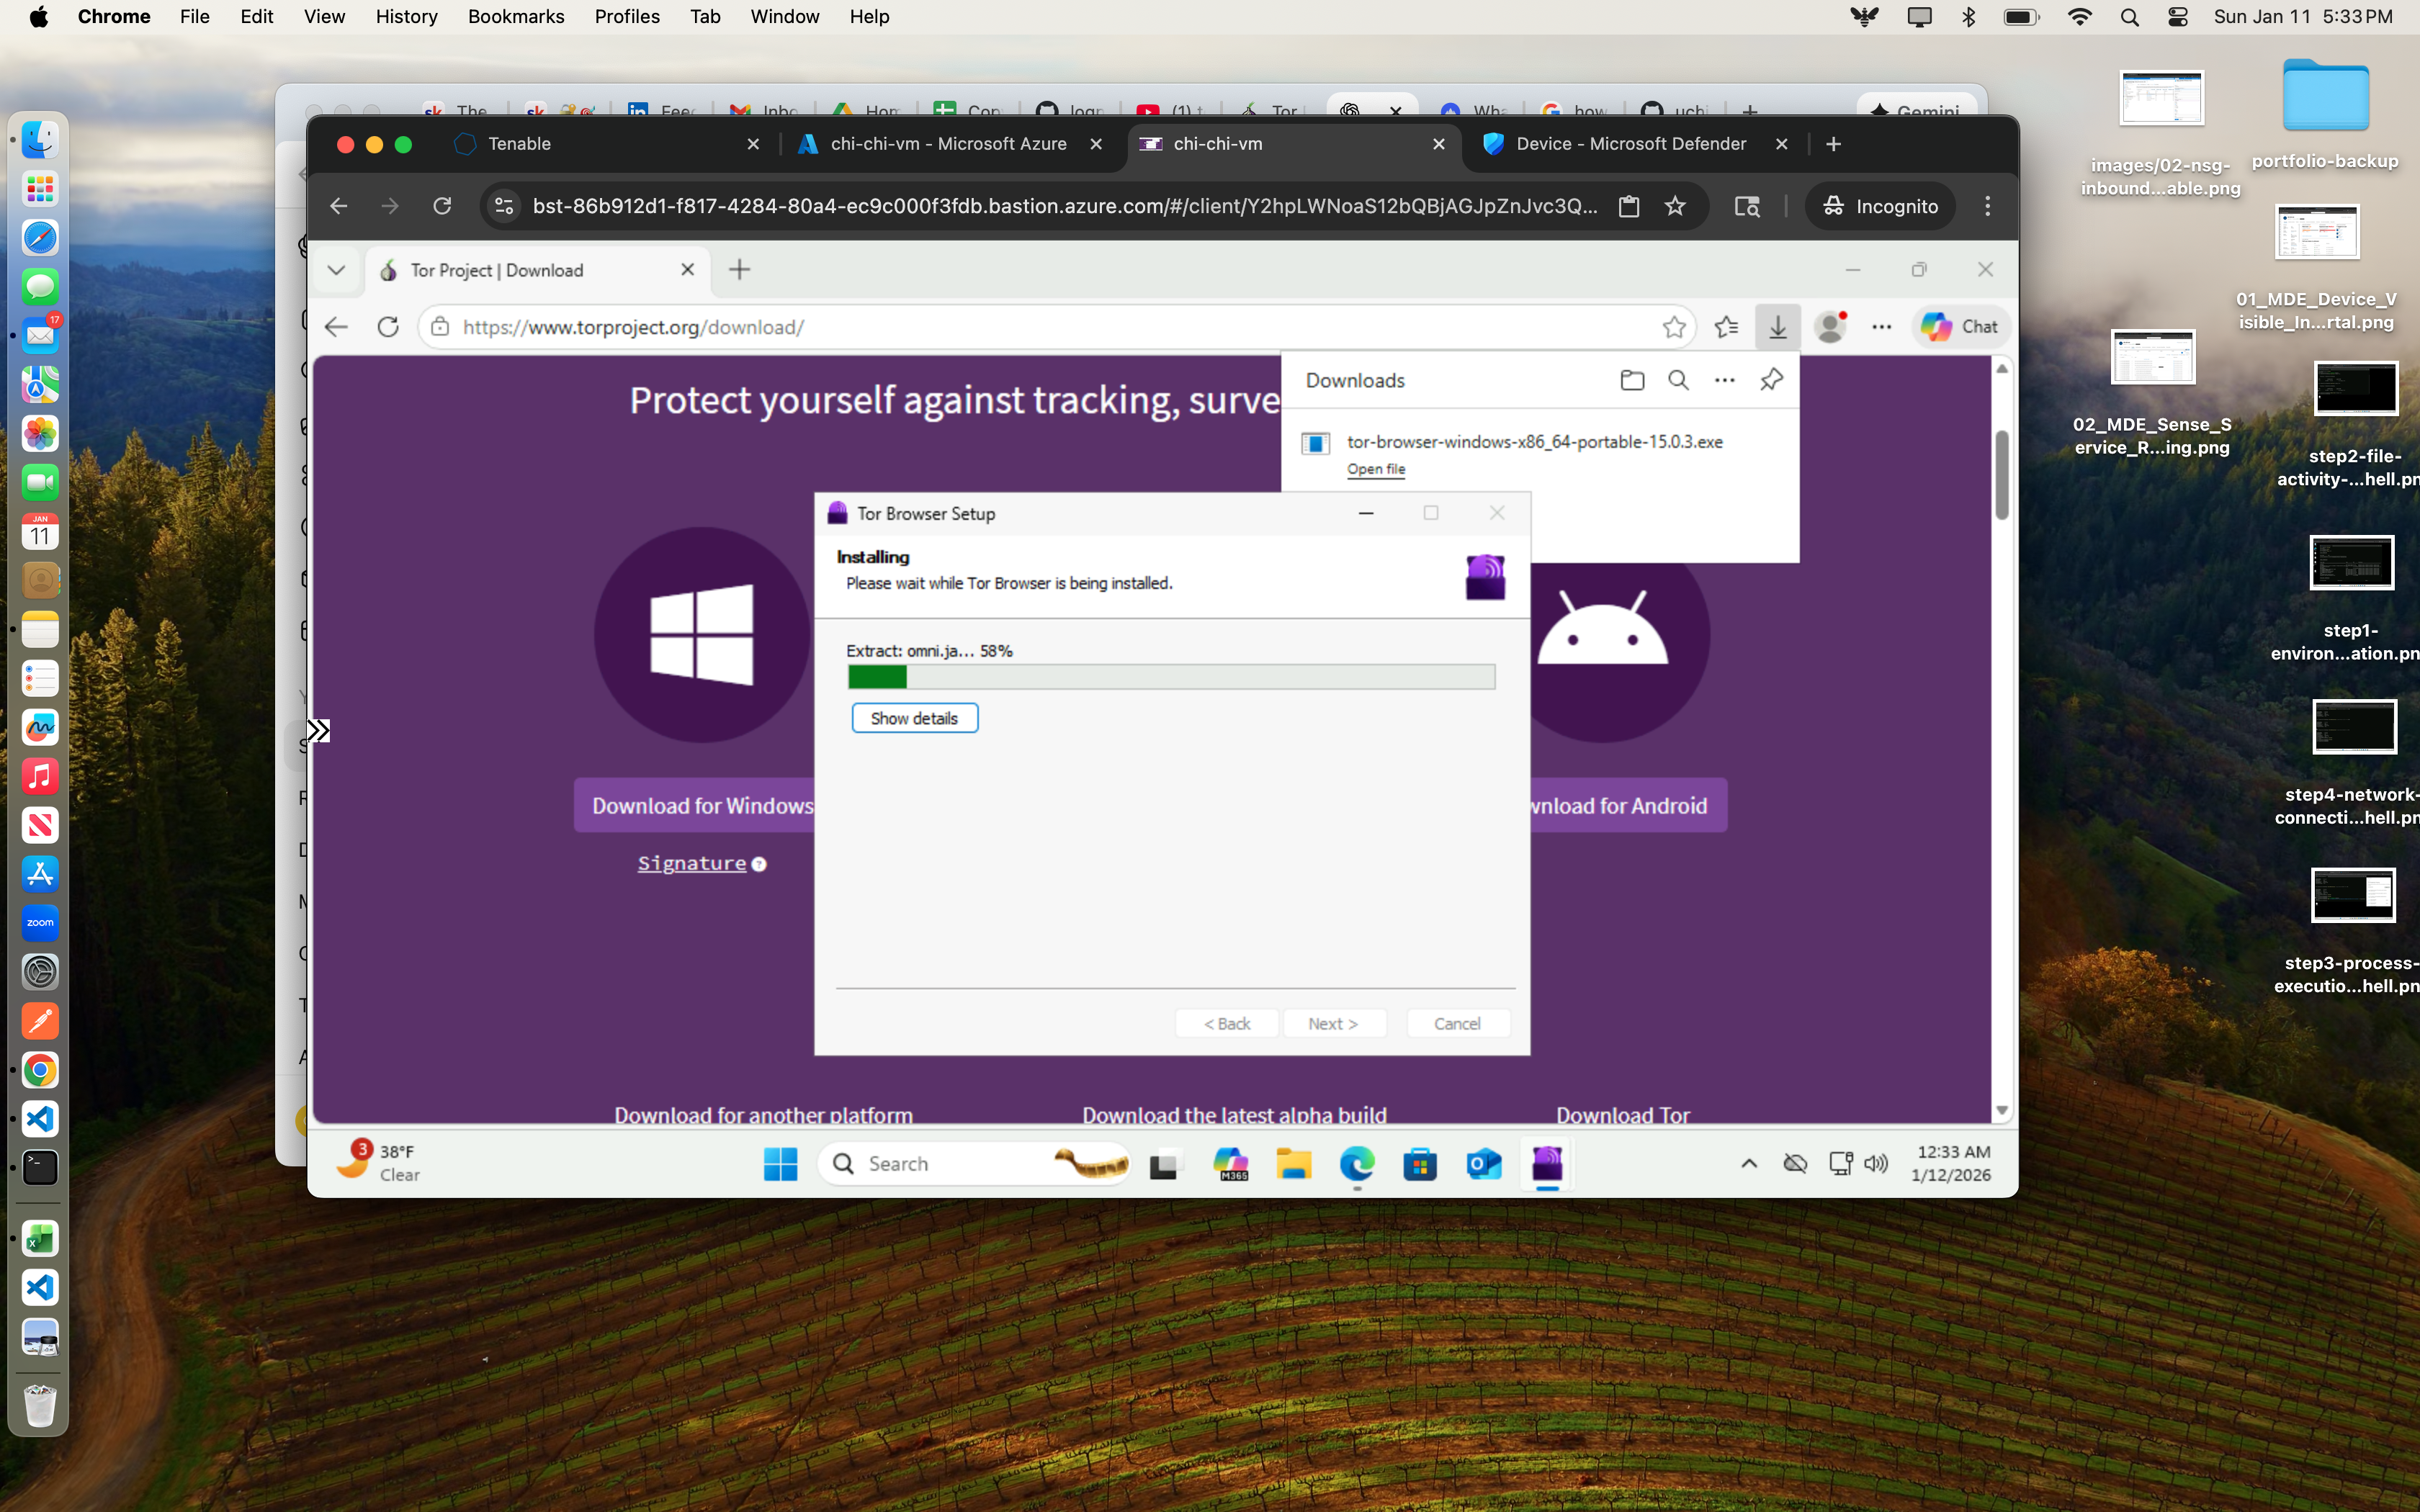Select 01_MDE_Device_Visible desktop screenshot file
This screenshot has width=2420, height=1512.
pyautogui.click(x=2316, y=268)
